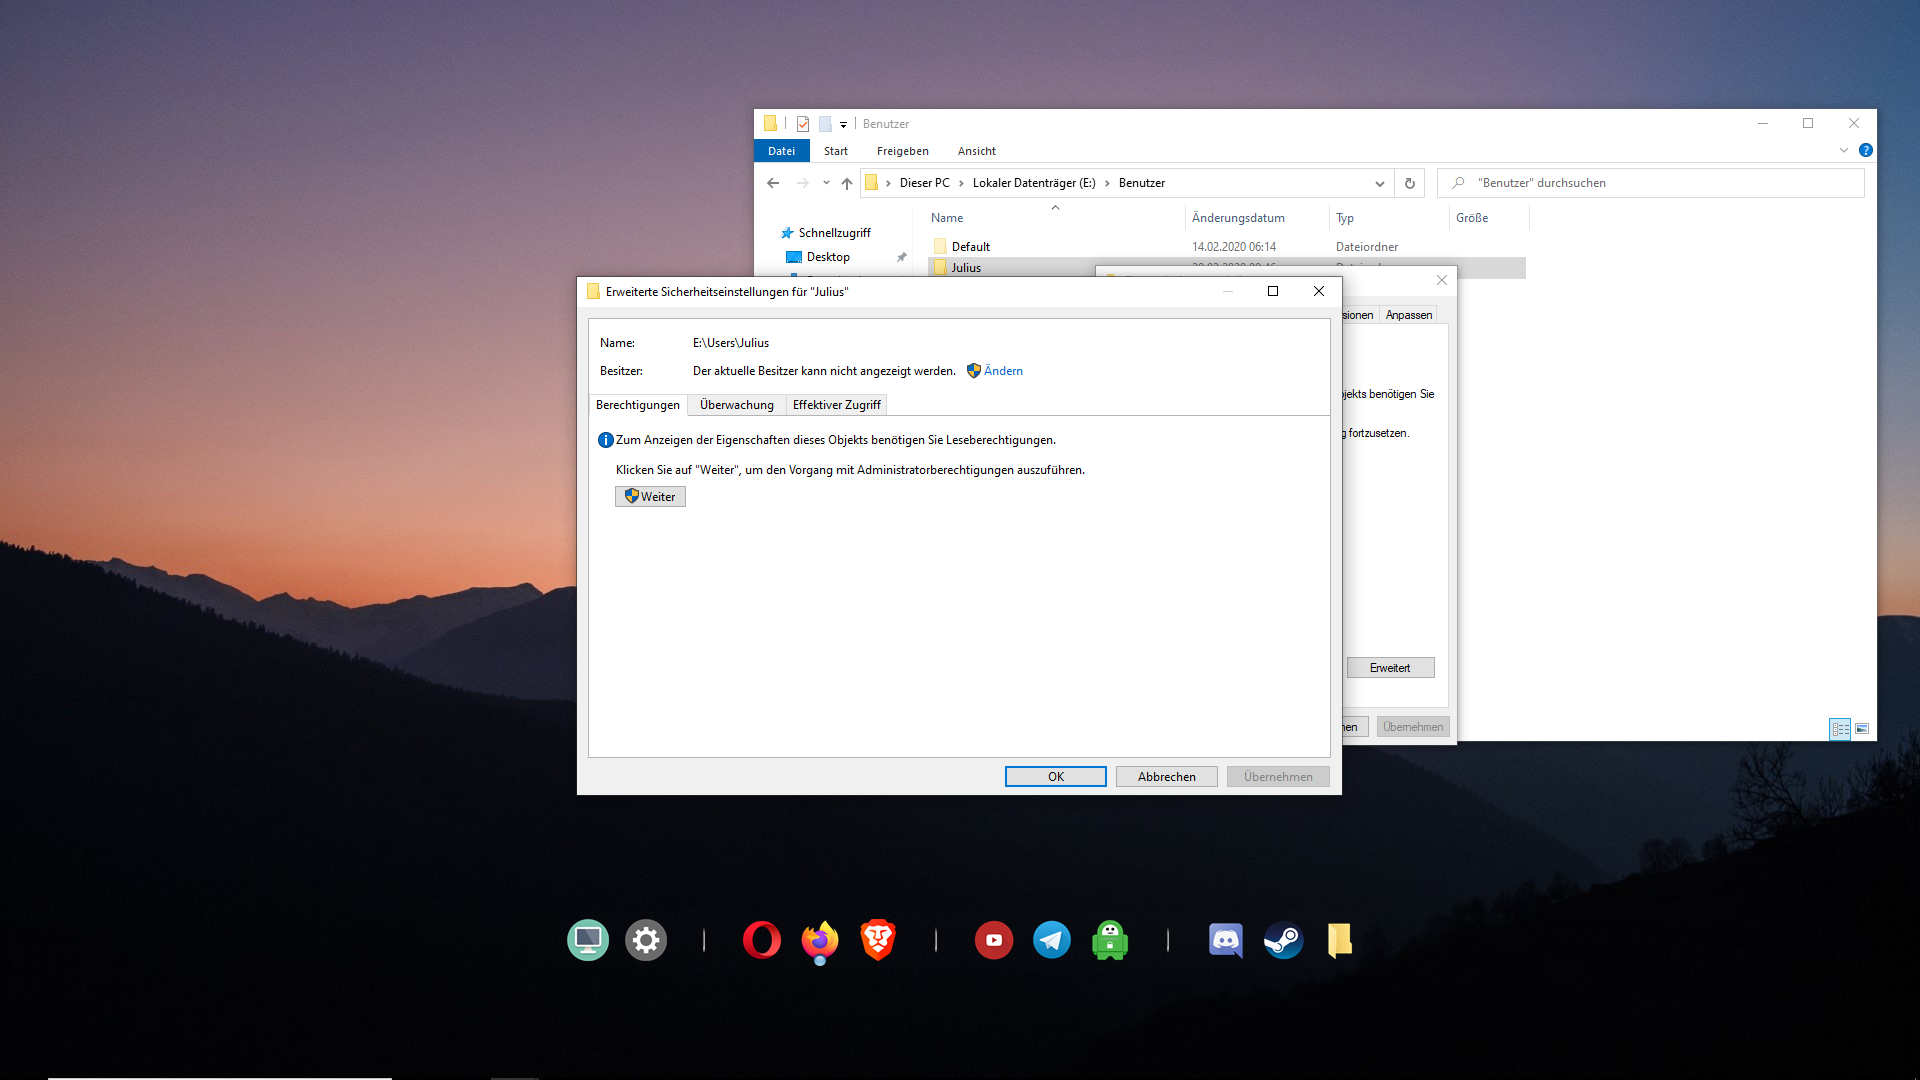
Task: Go up one folder level
Action: click(x=847, y=183)
